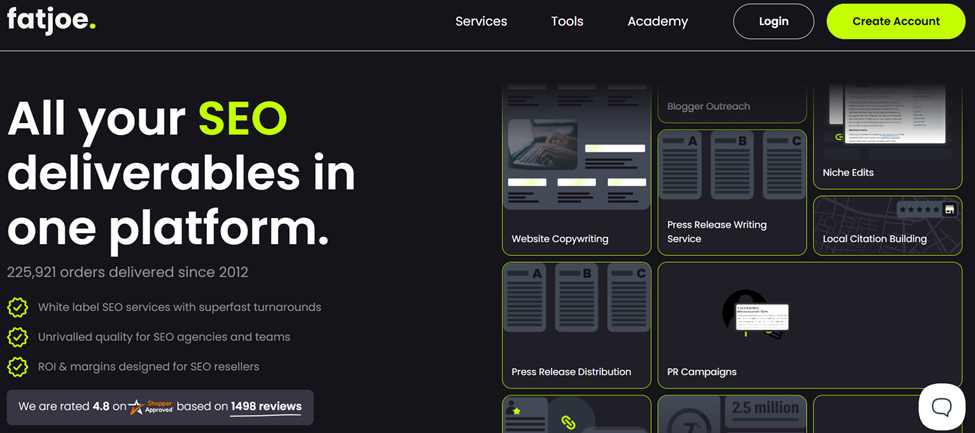Expand the Academy menu

657,21
